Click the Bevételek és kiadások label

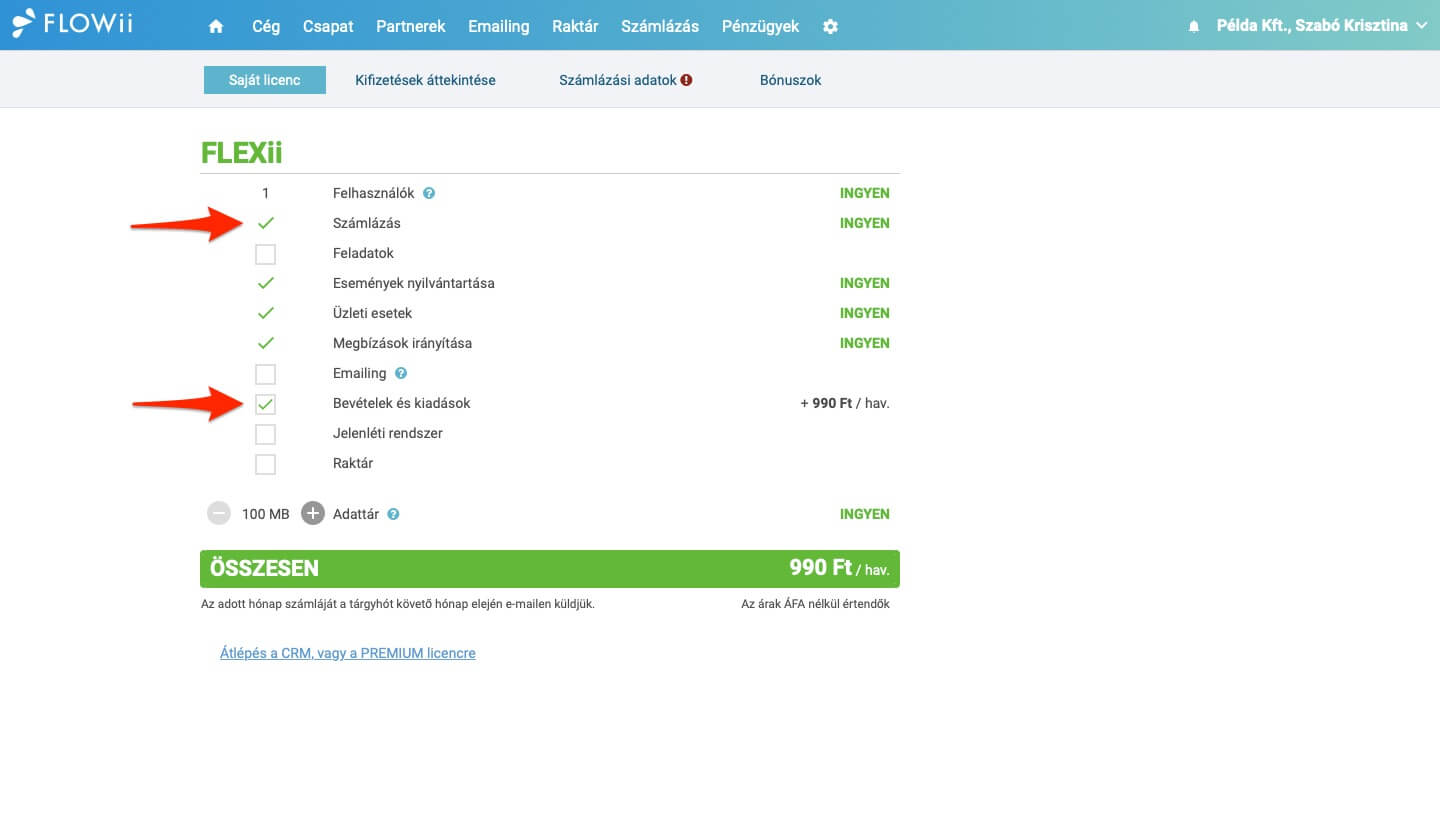pyautogui.click(x=402, y=403)
